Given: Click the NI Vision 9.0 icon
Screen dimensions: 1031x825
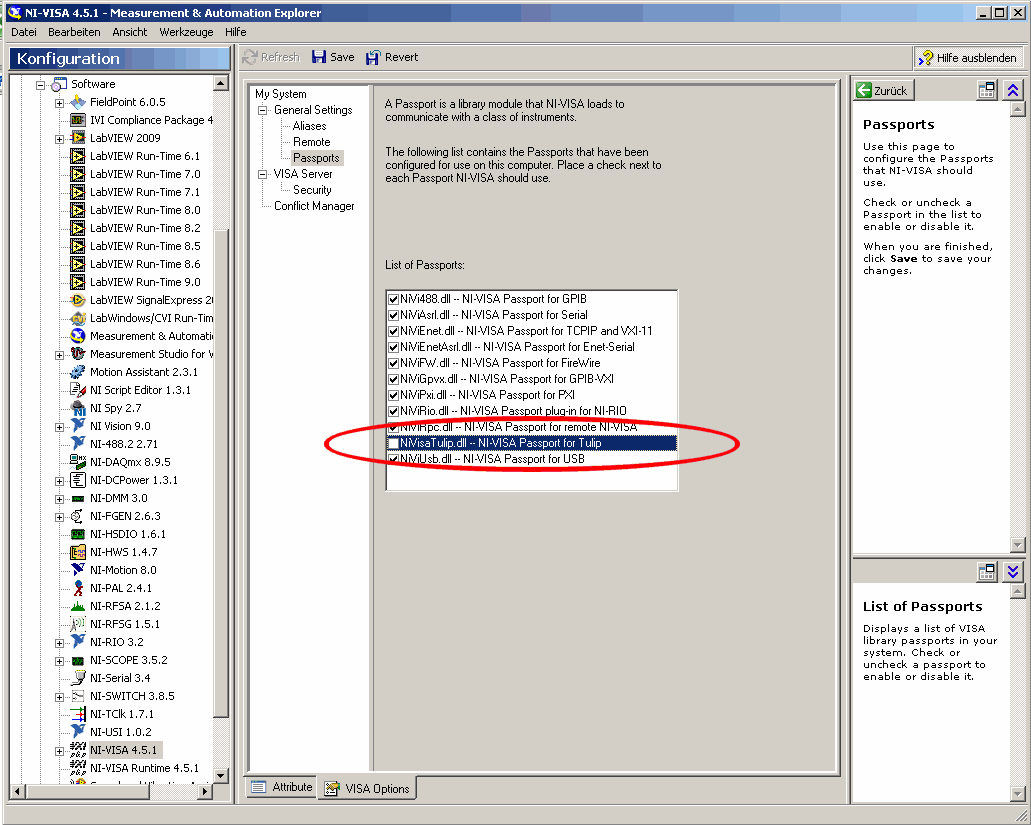Looking at the screenshot, I should click(78, 426).
